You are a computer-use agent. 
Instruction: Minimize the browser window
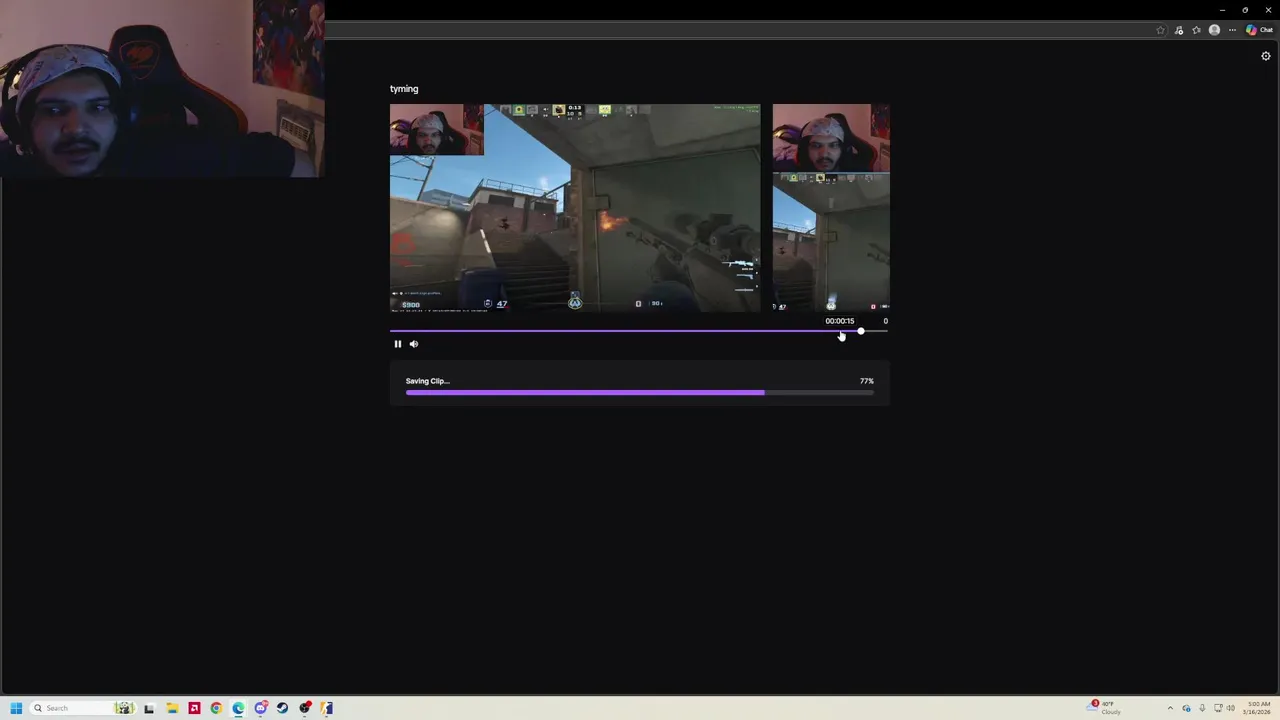coord(1222,10)
